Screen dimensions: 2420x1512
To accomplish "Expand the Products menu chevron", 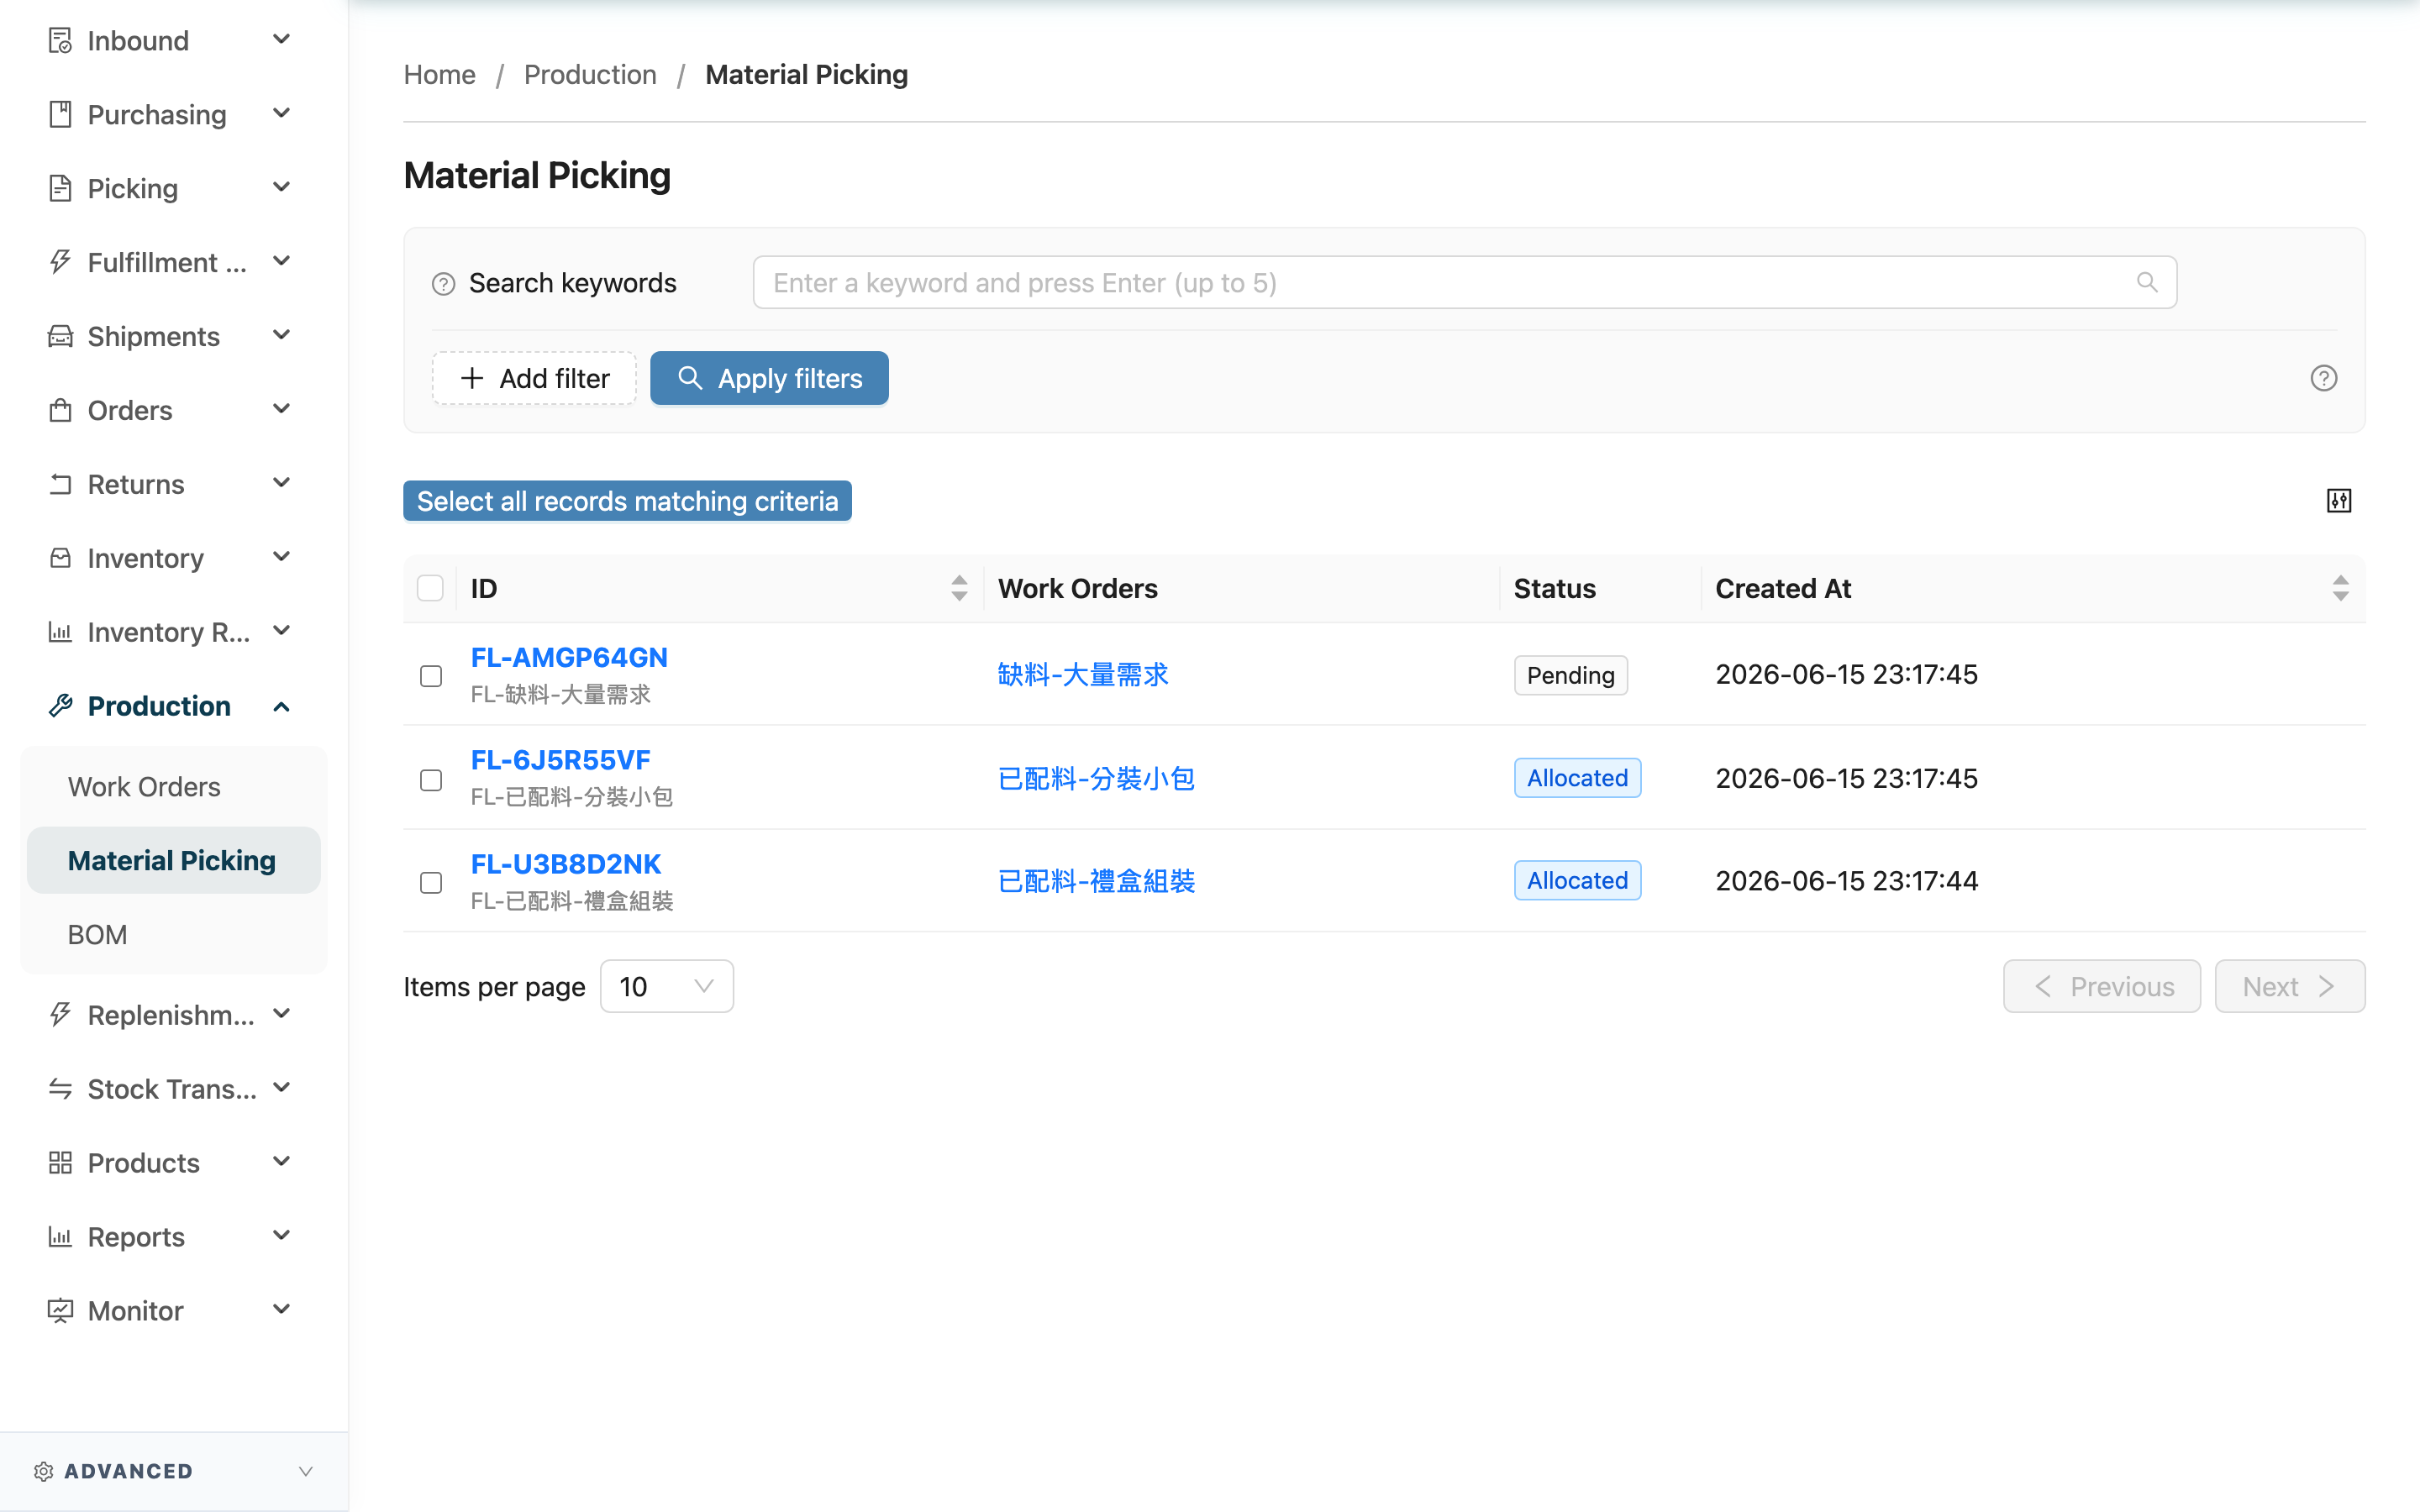I will [282, 1162].
